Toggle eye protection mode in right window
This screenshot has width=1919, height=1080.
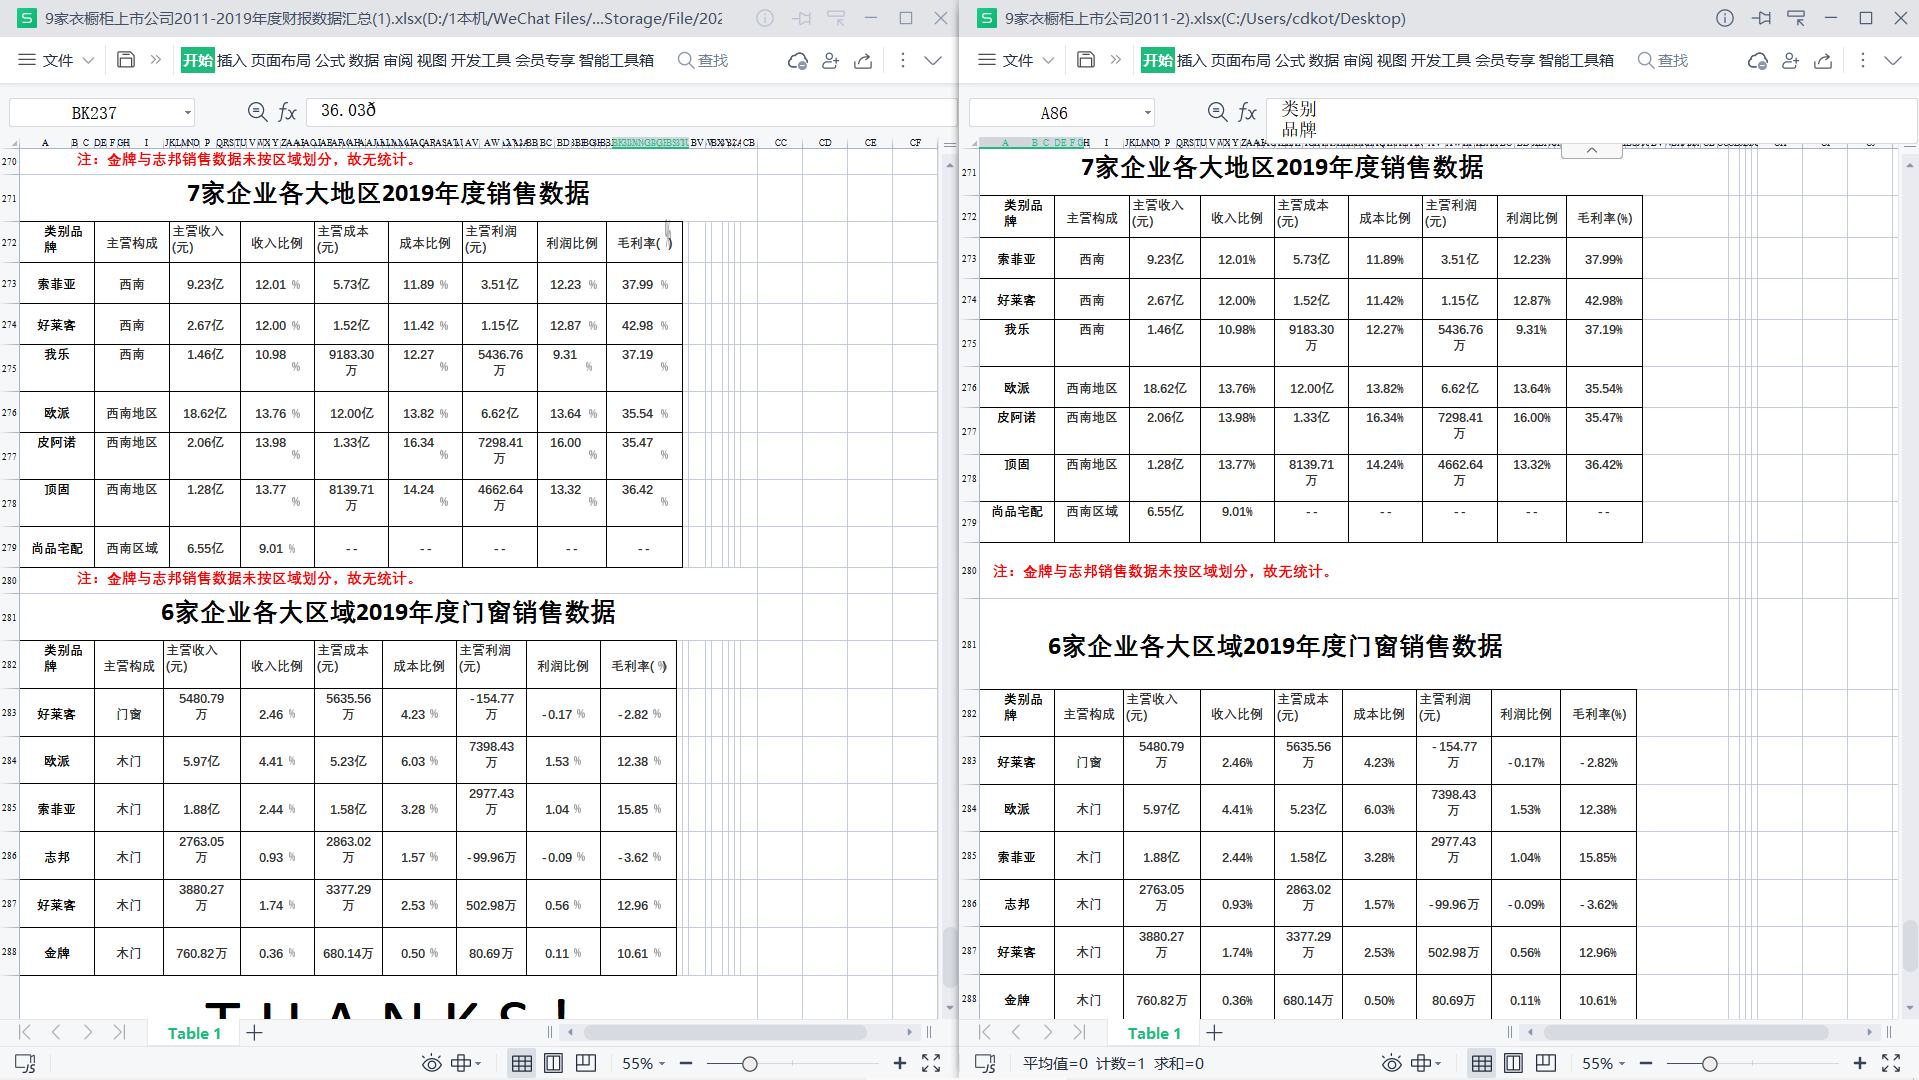tap(1391, 1063)
